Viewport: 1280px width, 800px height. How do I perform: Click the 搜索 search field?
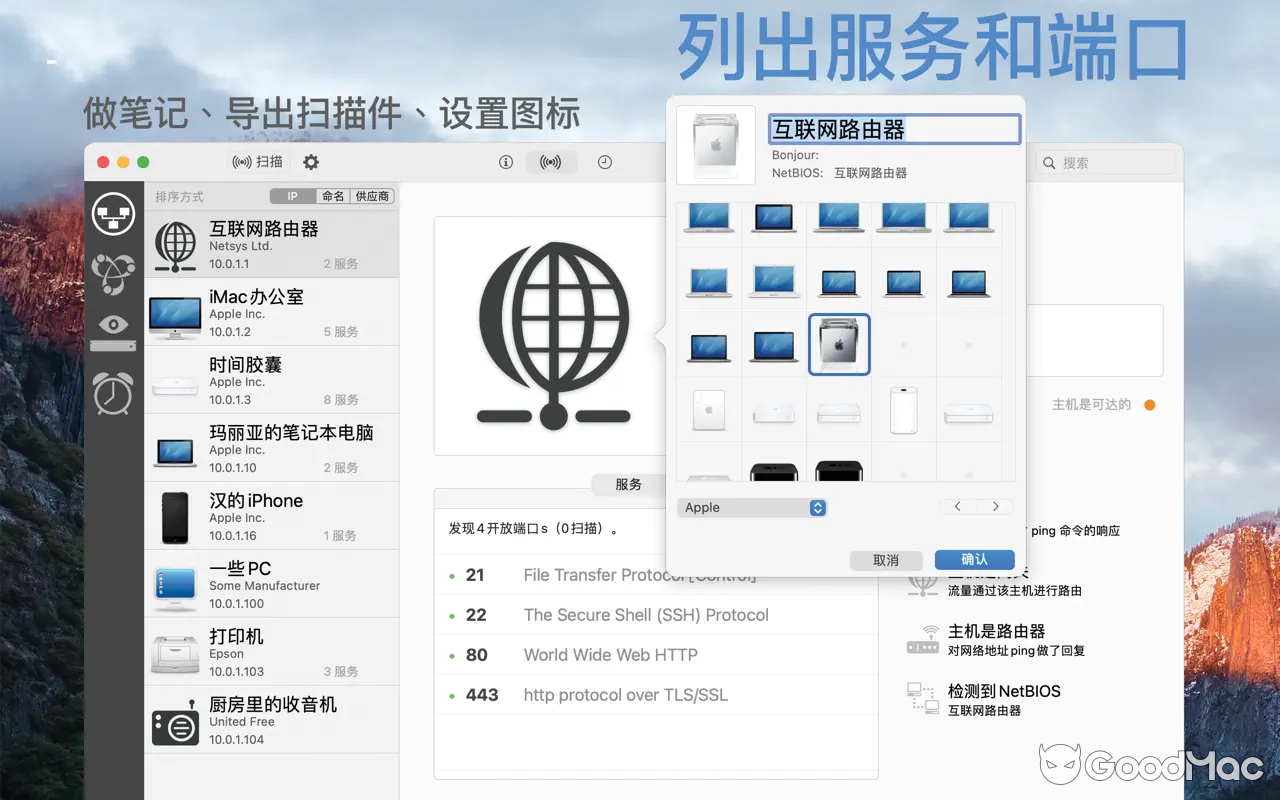(1106, 161)
